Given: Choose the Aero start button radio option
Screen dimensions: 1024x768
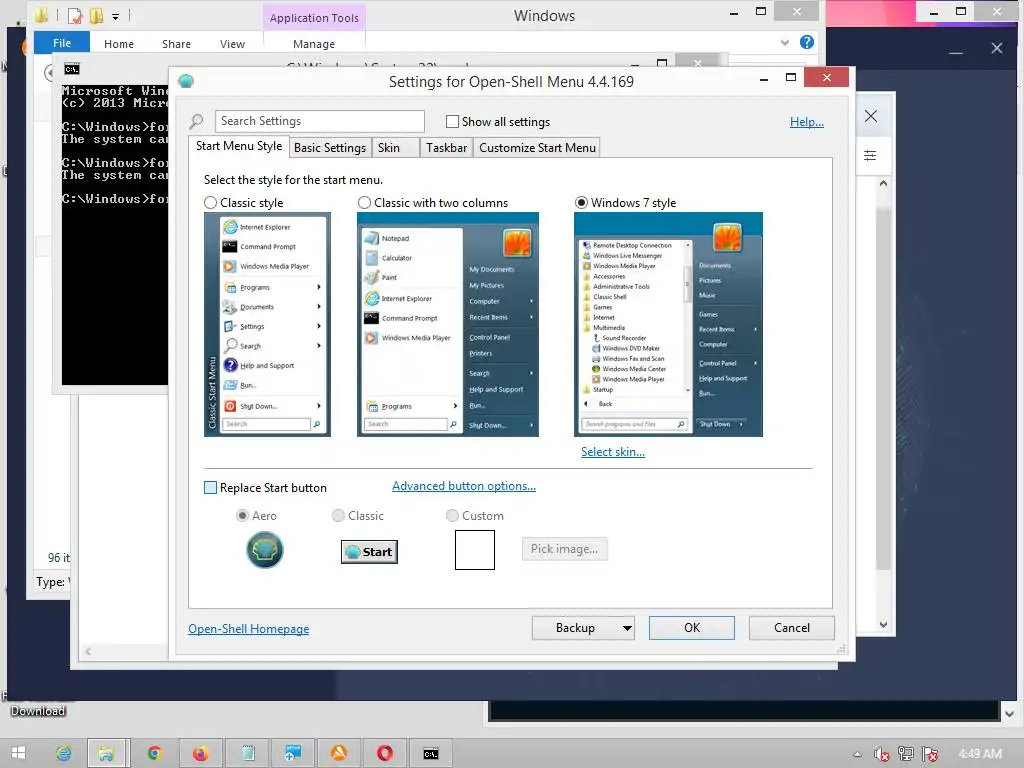Looking at the screenshot, I should 242,515.
